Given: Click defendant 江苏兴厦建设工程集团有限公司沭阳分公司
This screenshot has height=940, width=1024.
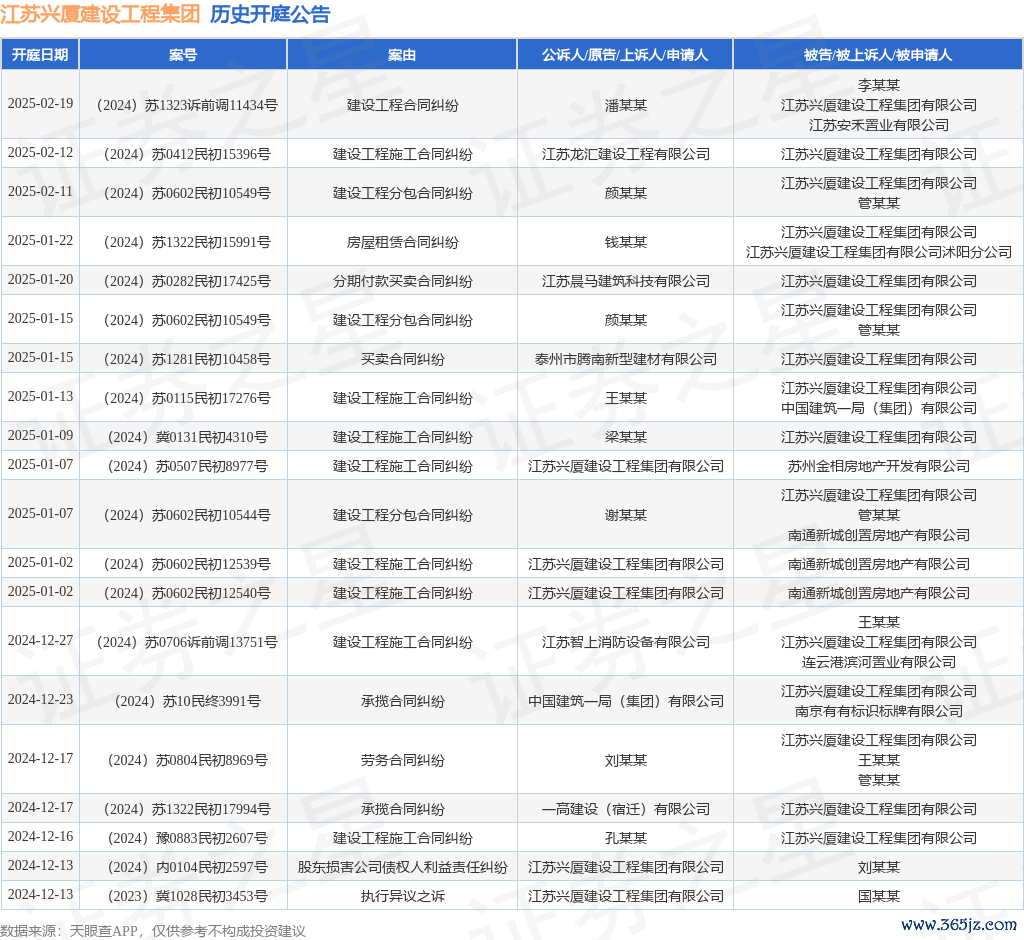Looking at the screenshot, I should tap(879, 252).
